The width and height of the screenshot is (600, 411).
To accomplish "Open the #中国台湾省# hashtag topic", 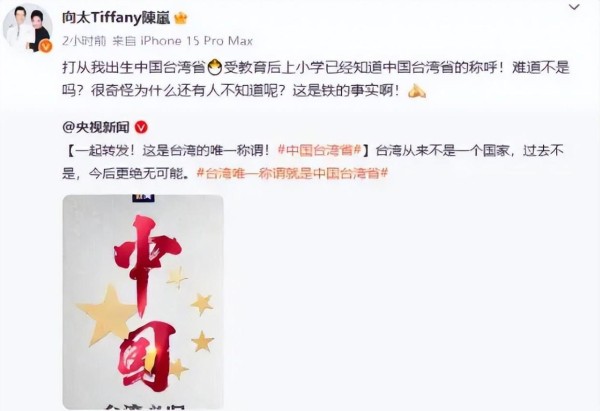I will [319, 150].
